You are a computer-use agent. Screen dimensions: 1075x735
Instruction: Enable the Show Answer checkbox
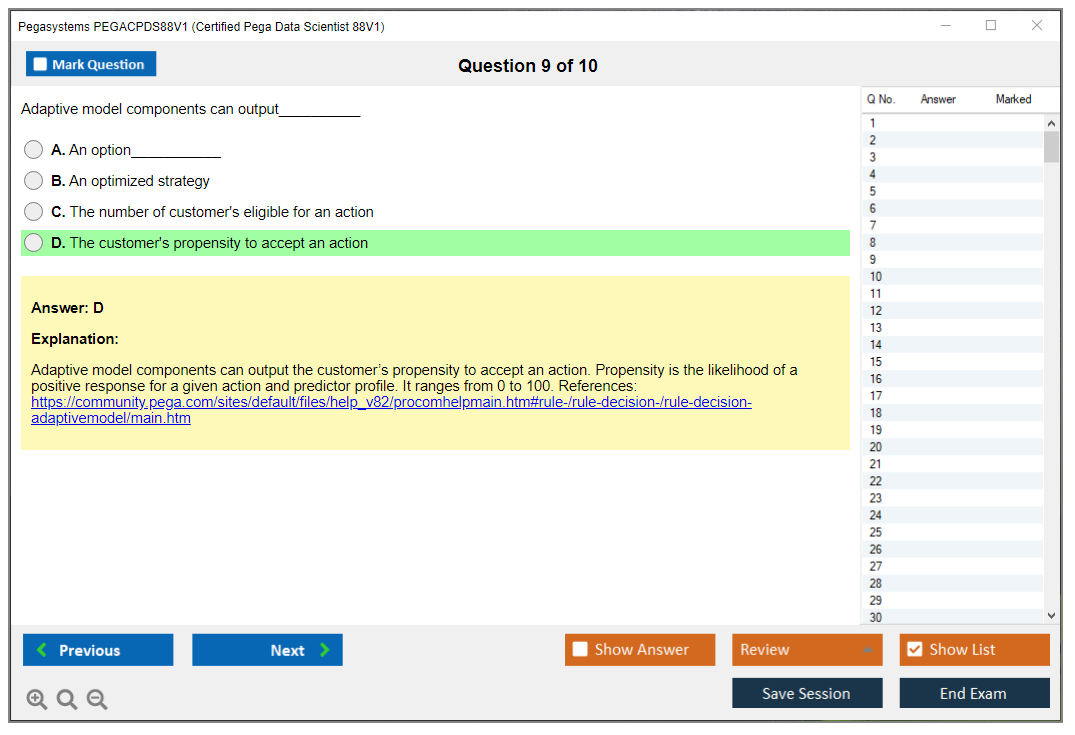(x=580, y=650)
